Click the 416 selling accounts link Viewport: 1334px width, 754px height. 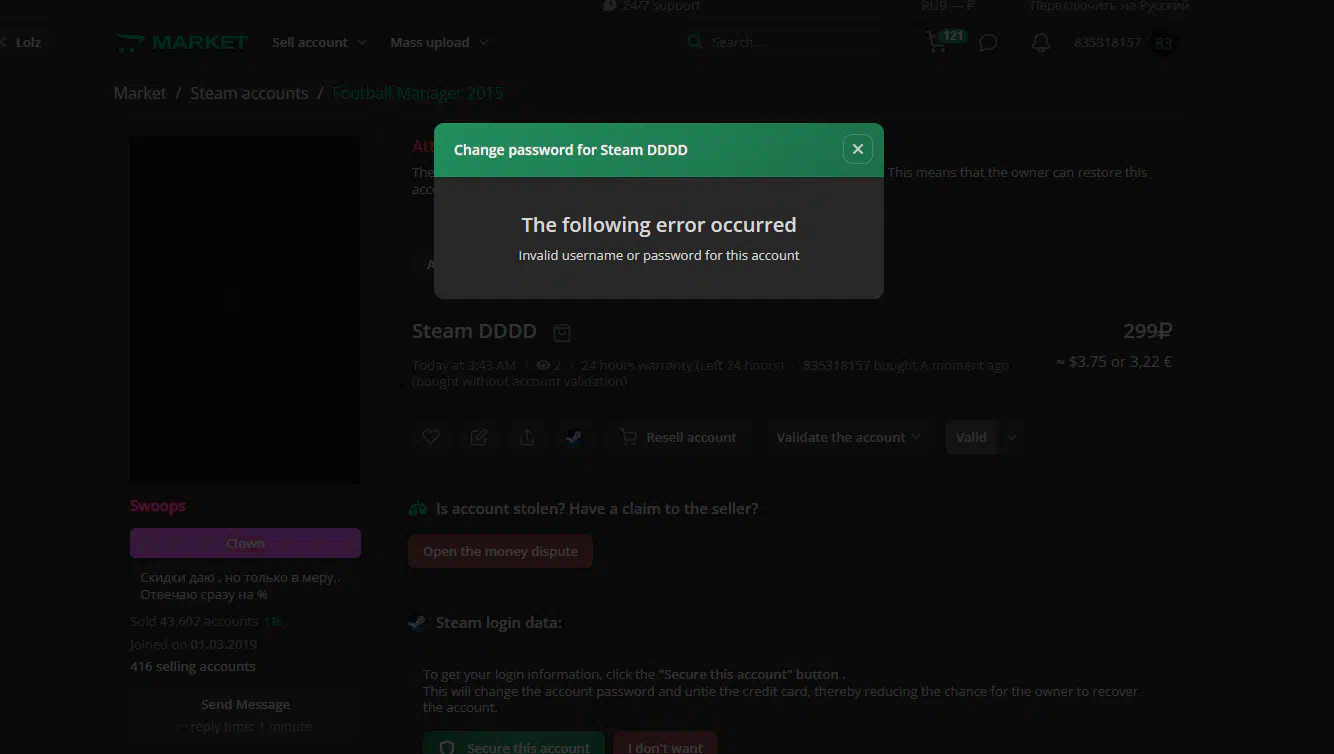pyautogui.click(x=193, y=666)
